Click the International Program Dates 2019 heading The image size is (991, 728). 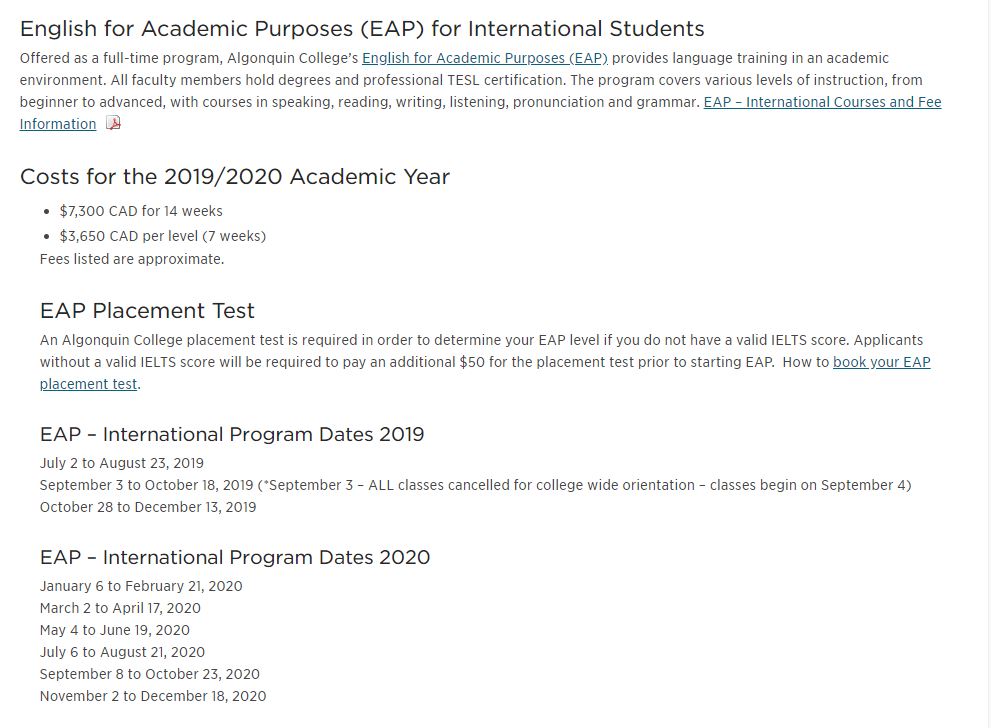click(232, 434)
